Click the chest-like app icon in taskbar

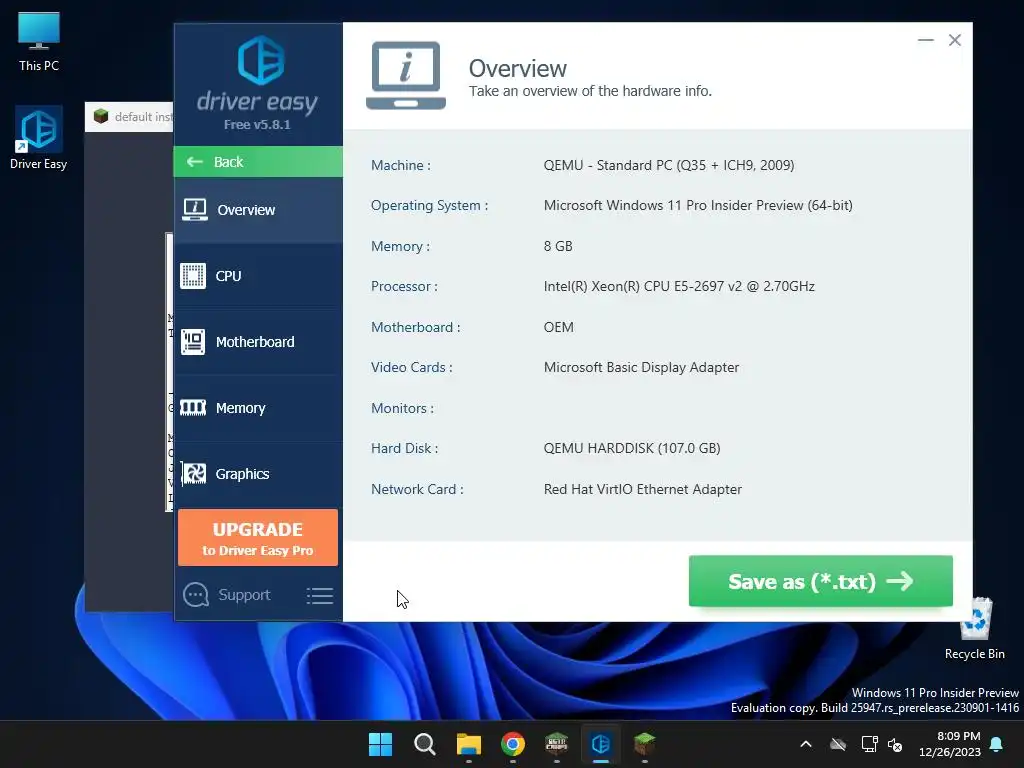coord(556,744)
